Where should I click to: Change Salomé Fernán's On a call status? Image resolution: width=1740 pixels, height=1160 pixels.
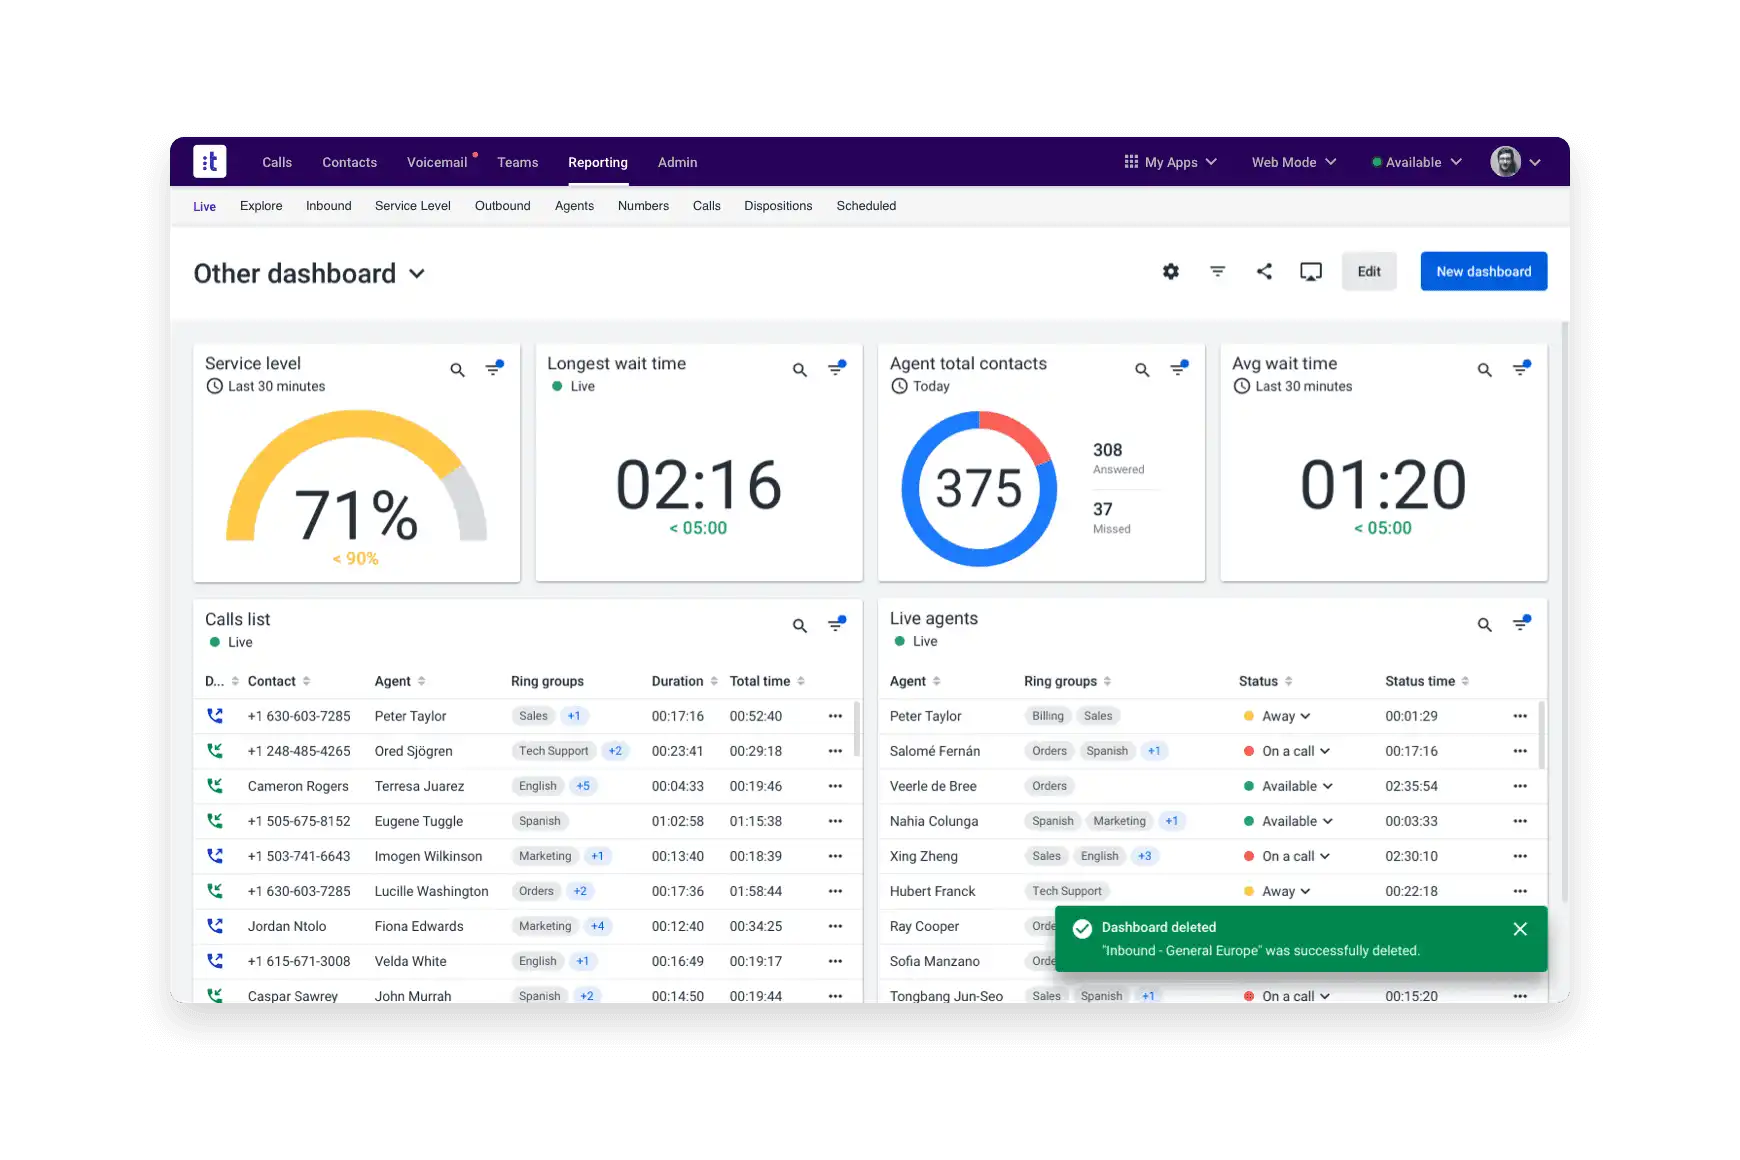tap(1295, 751)
